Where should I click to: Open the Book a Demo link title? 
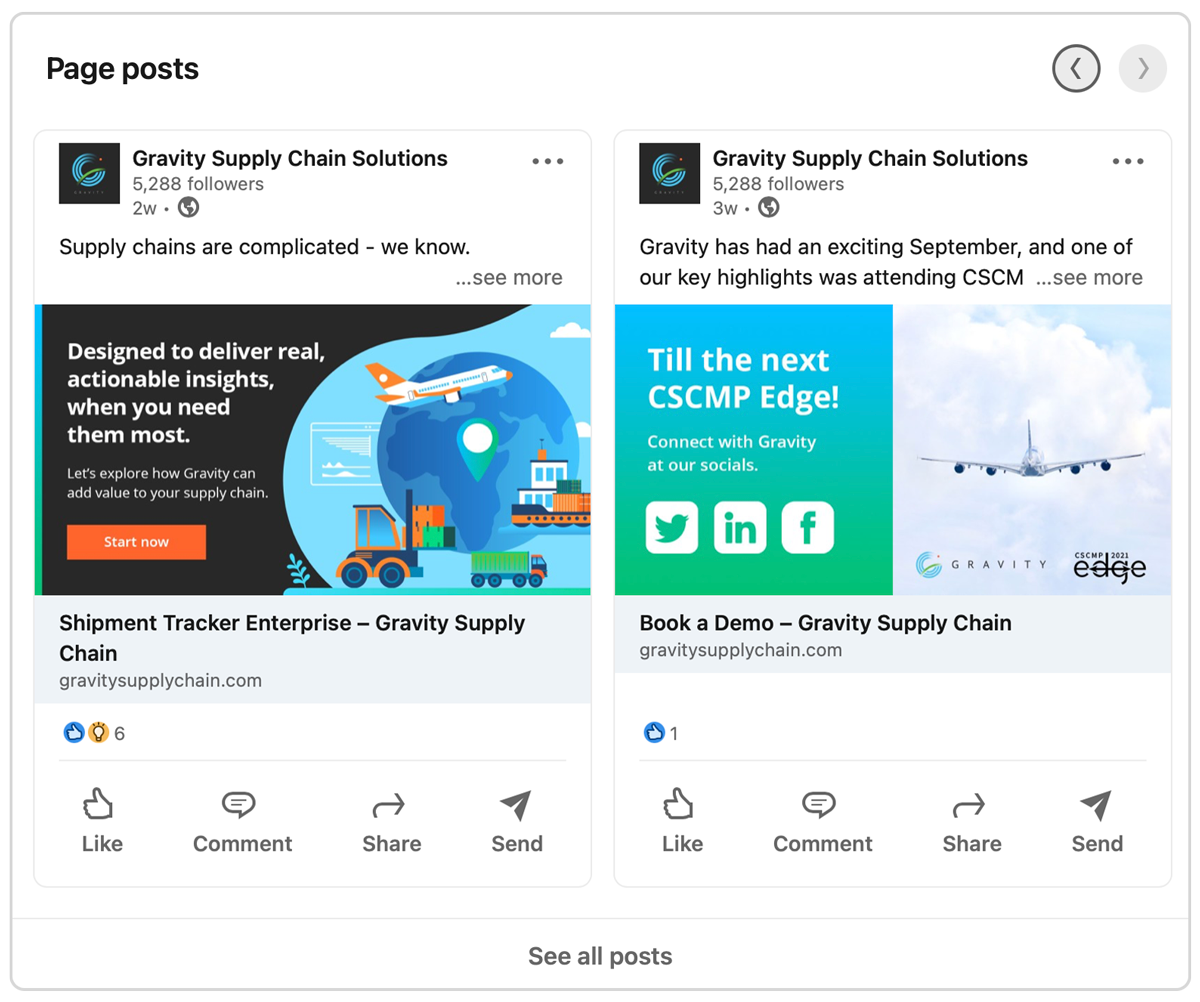tap(826, 623)
